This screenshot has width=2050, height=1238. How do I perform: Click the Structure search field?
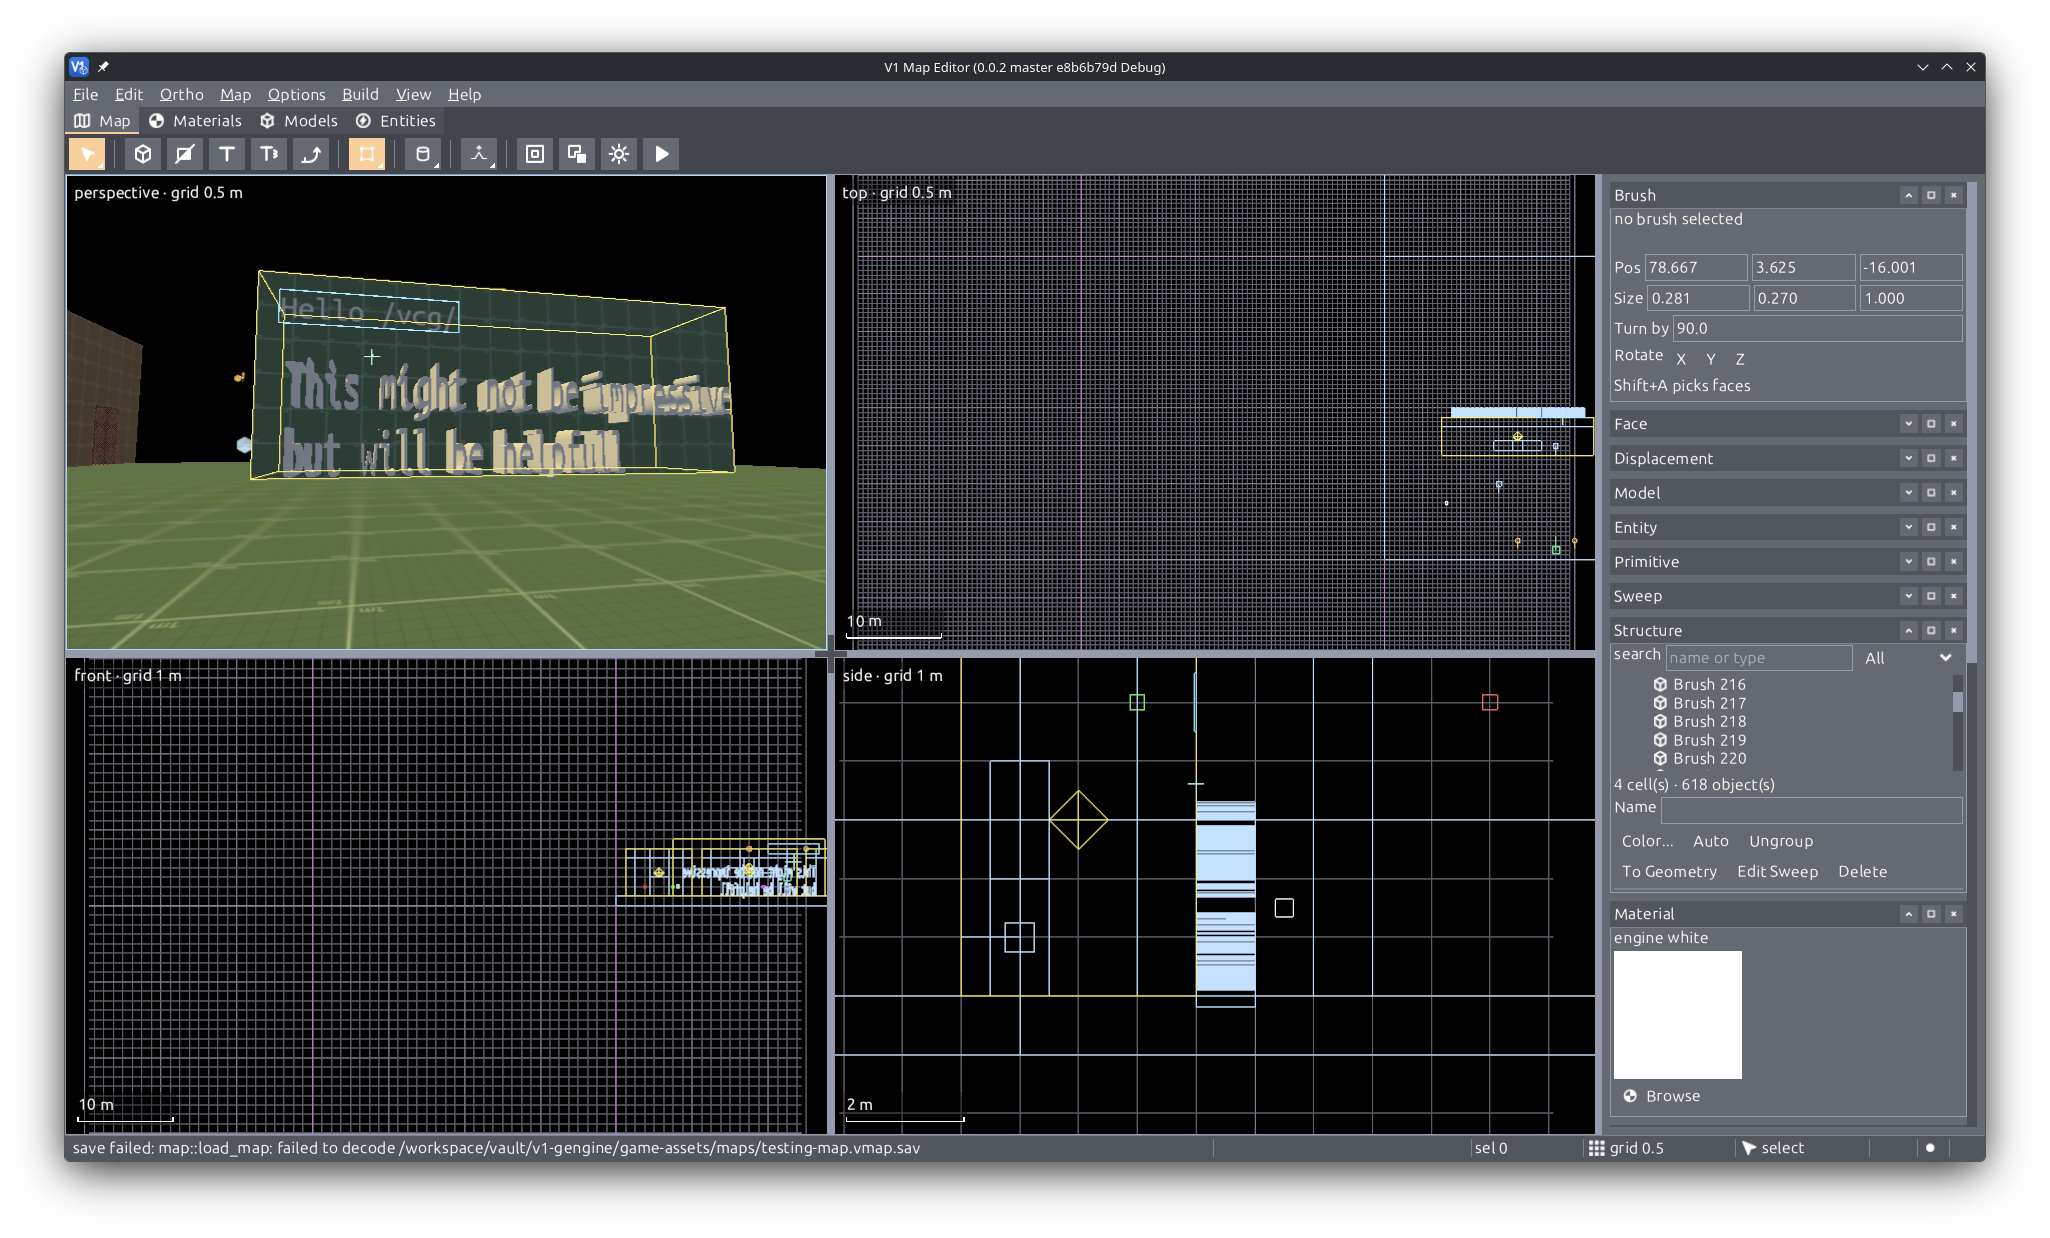pyautogui.click(x=1759, y=658)
